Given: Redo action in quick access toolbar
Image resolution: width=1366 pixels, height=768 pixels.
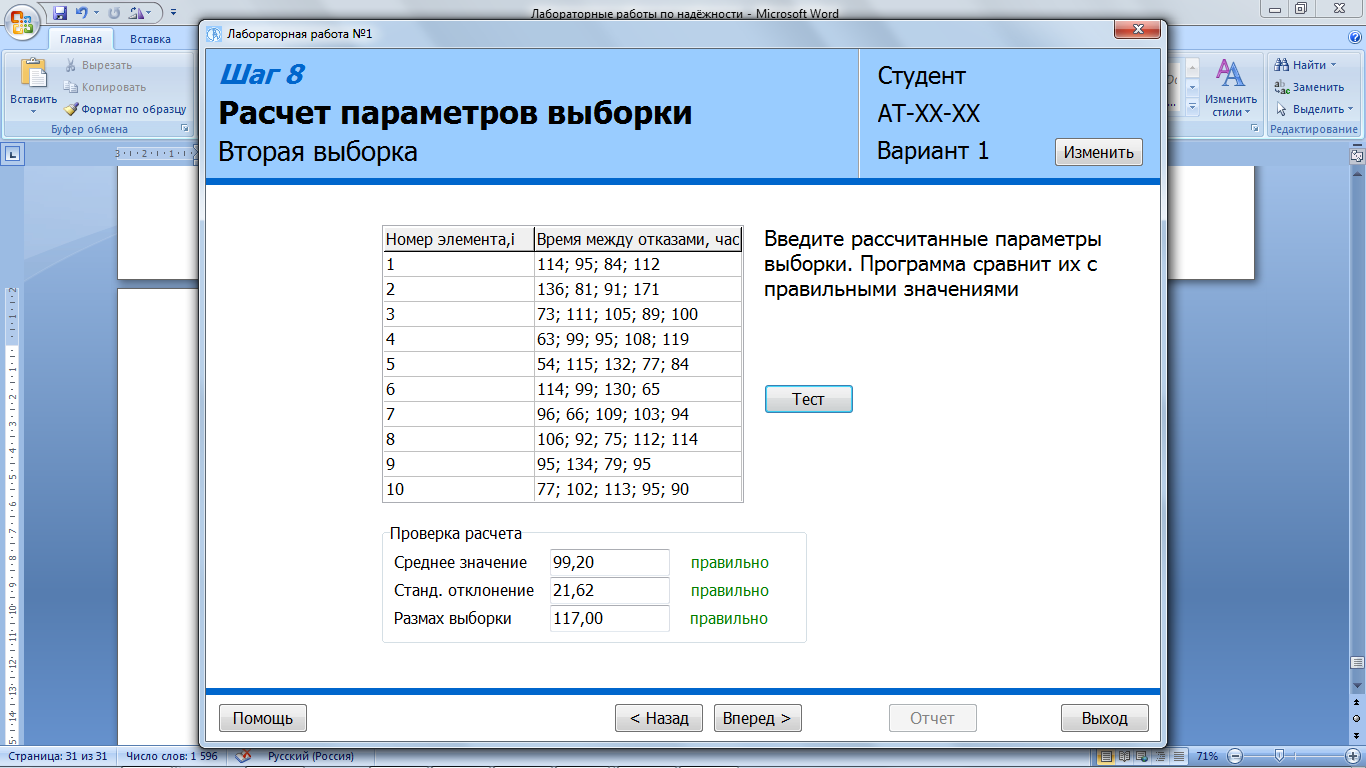Looking at the screenshot, I should tap(112, 13).
